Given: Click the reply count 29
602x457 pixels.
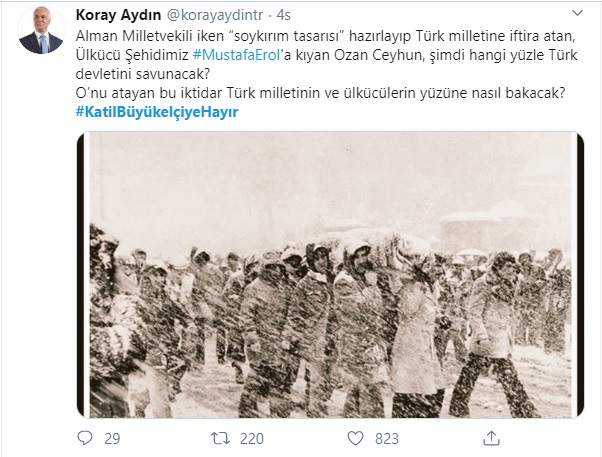Looking at the screenshot, I should click(112, 439).
